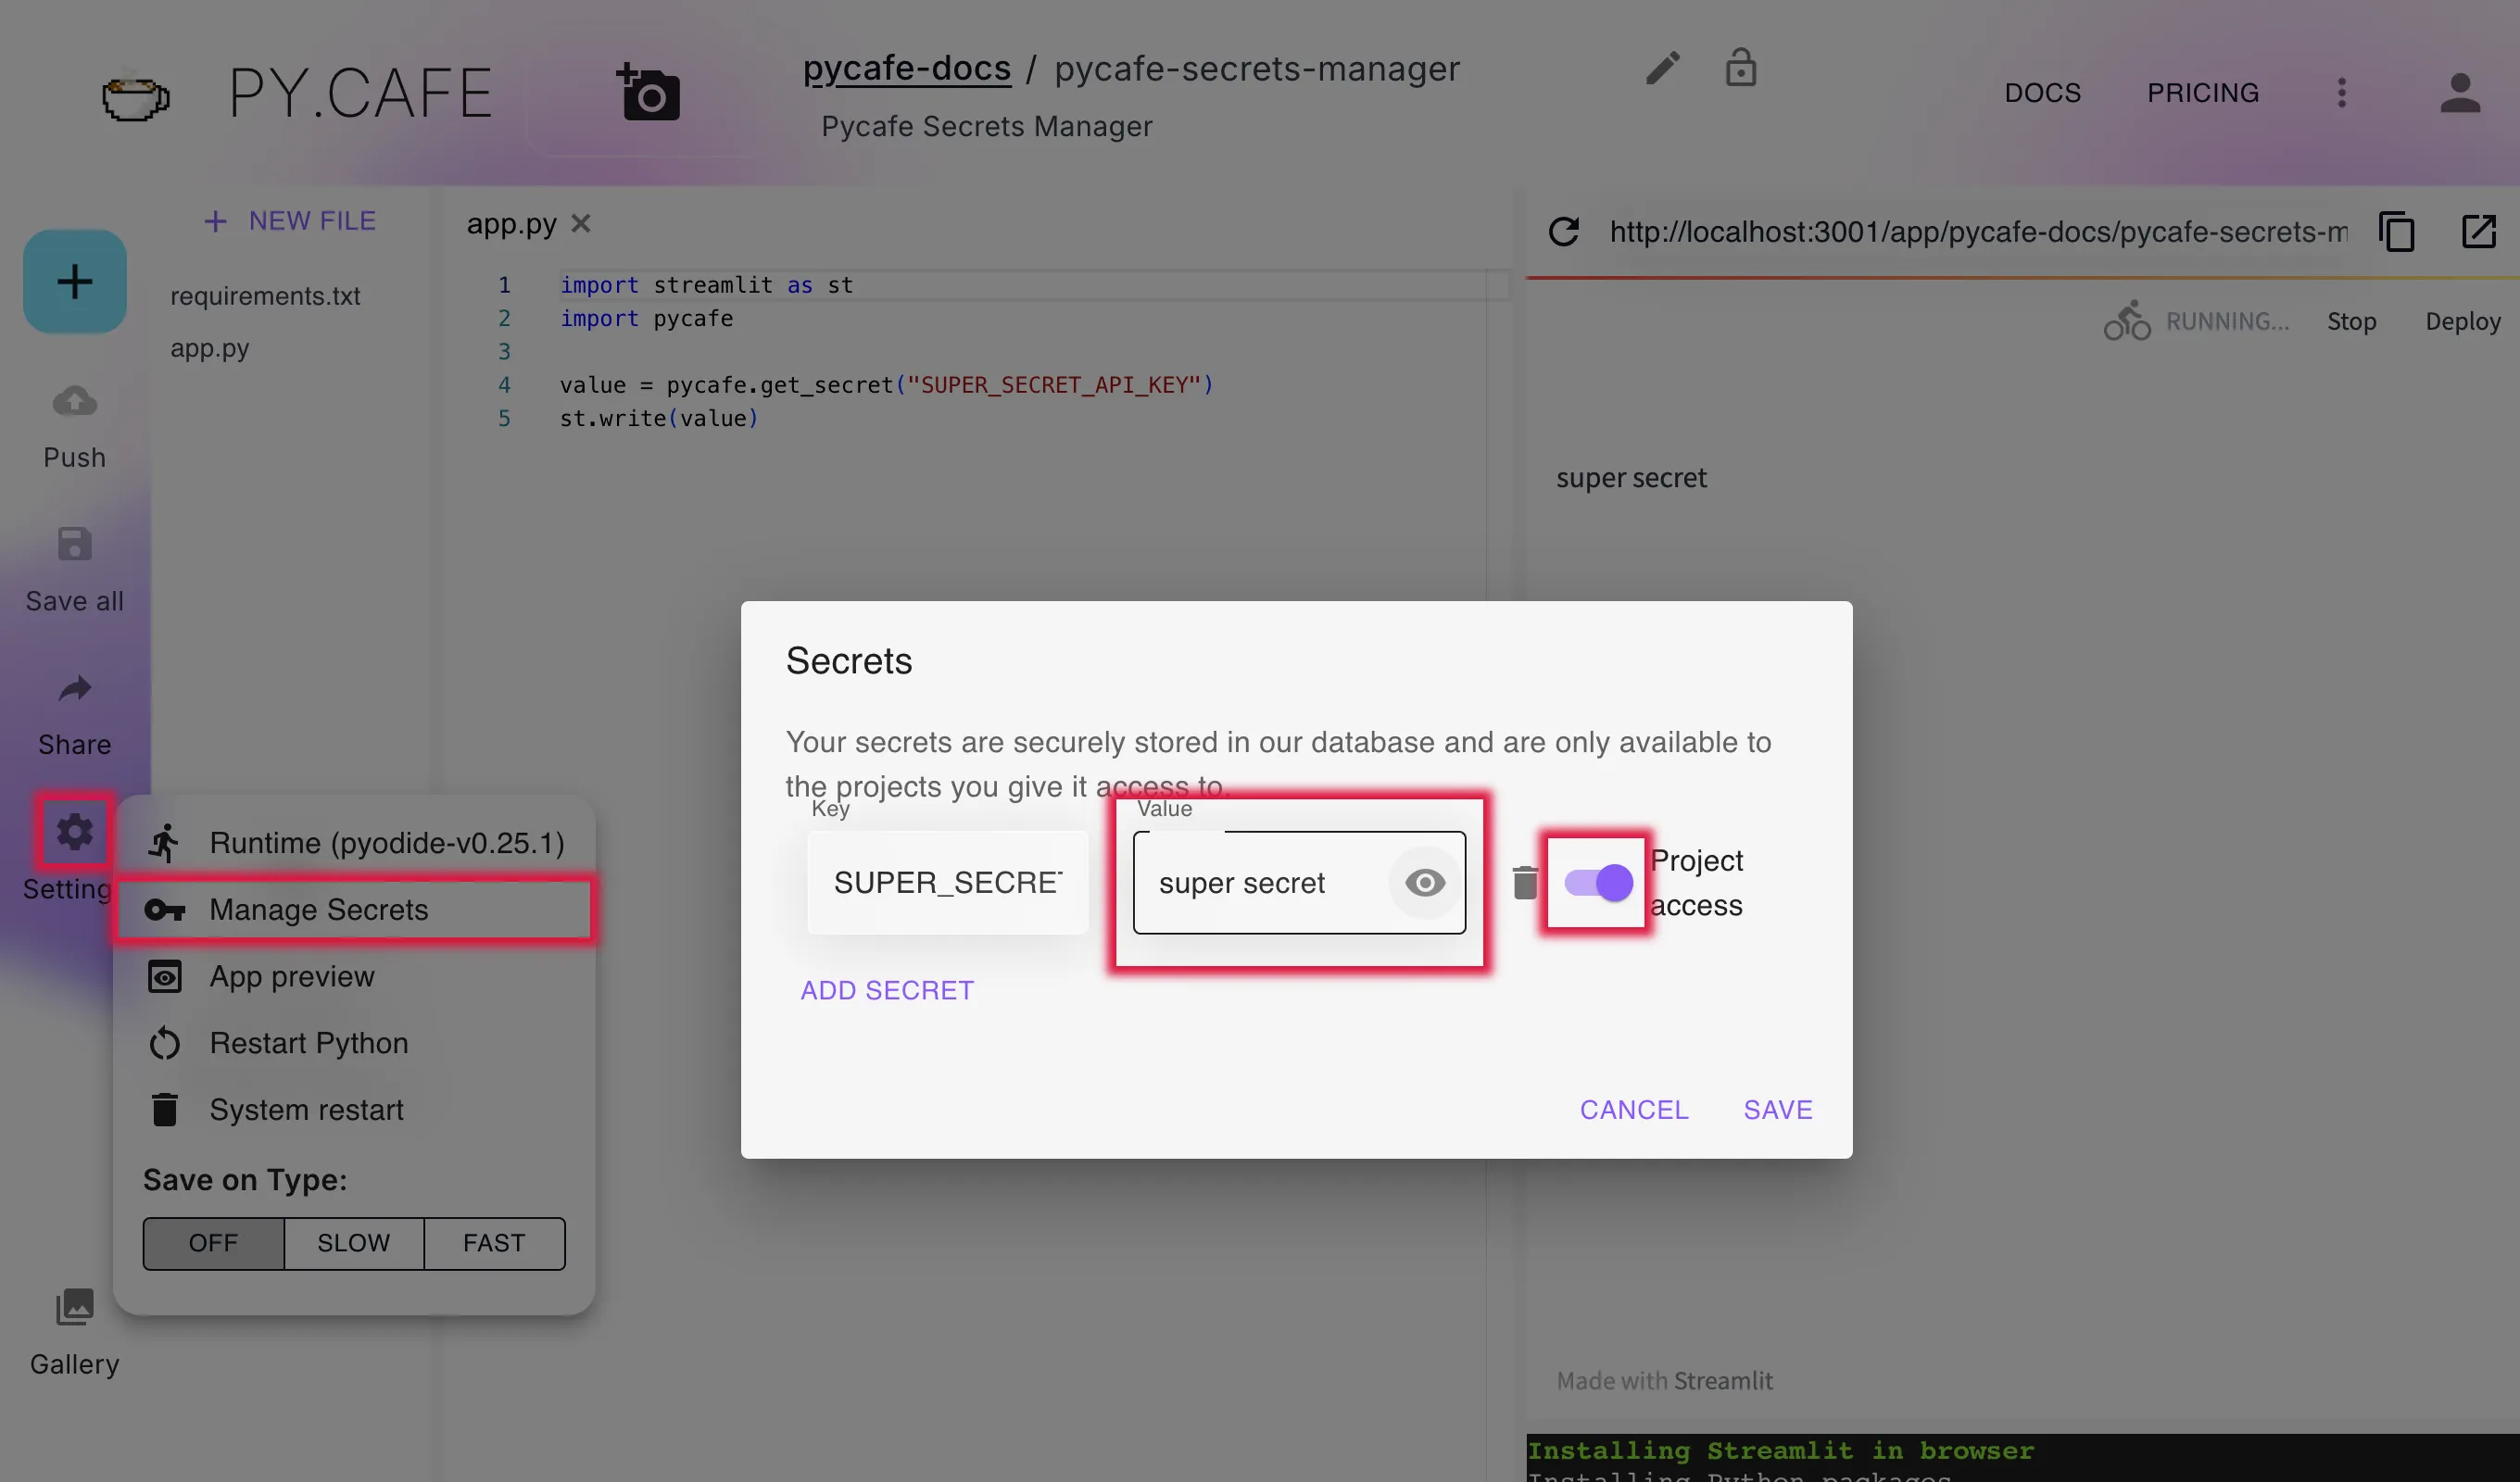Click the snapshot camera icon

pos(649,94)
